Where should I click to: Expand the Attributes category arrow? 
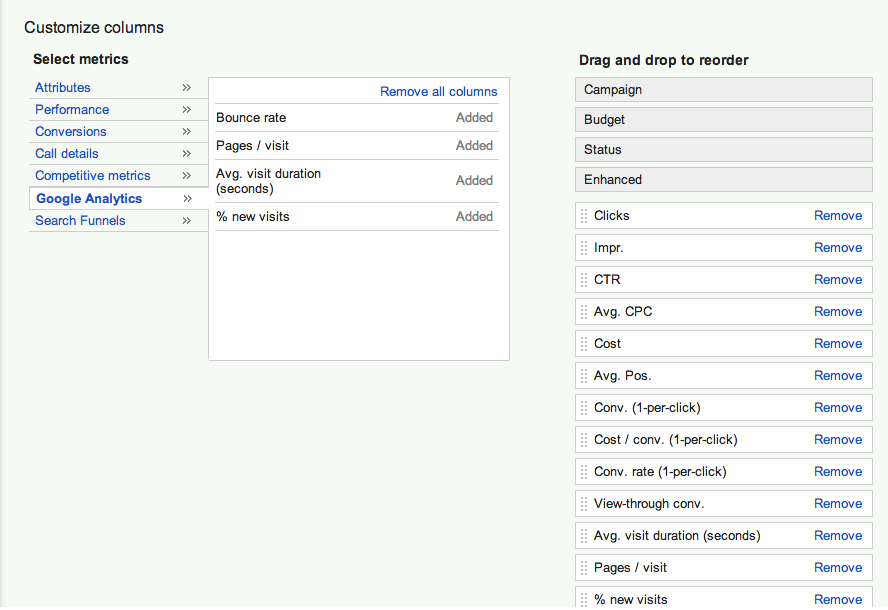coord(187,88)
